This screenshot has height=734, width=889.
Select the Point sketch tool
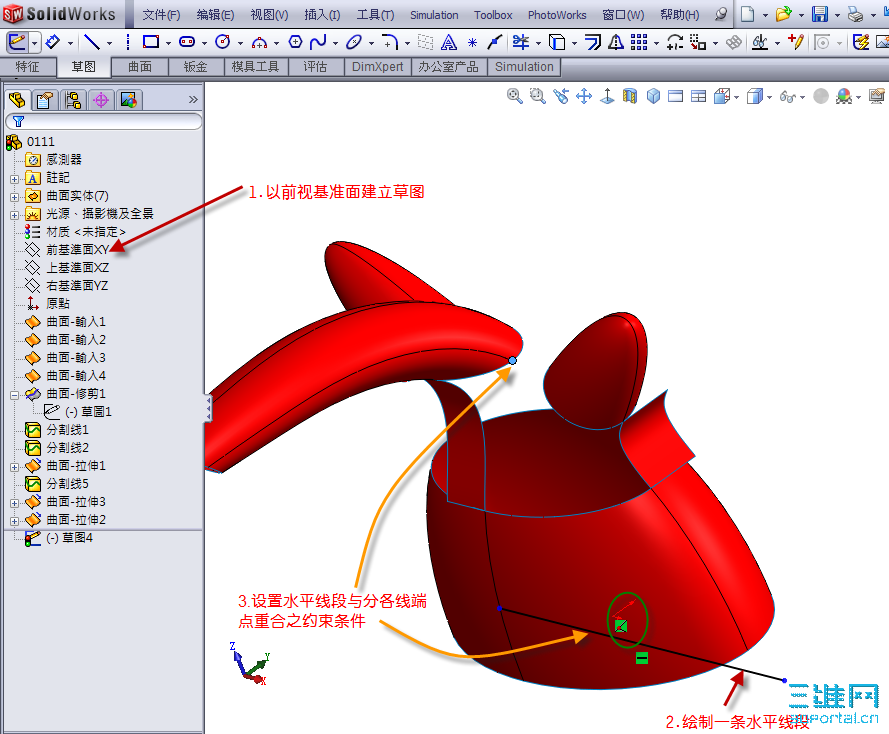click(x=472, y=42)
